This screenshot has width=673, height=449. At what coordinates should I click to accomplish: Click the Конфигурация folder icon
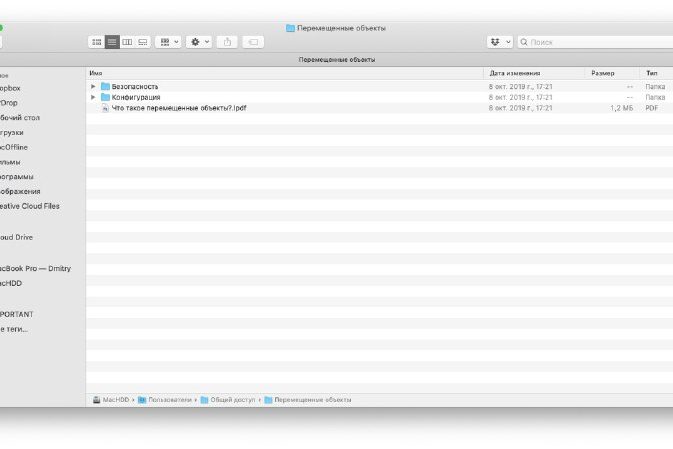106,97
